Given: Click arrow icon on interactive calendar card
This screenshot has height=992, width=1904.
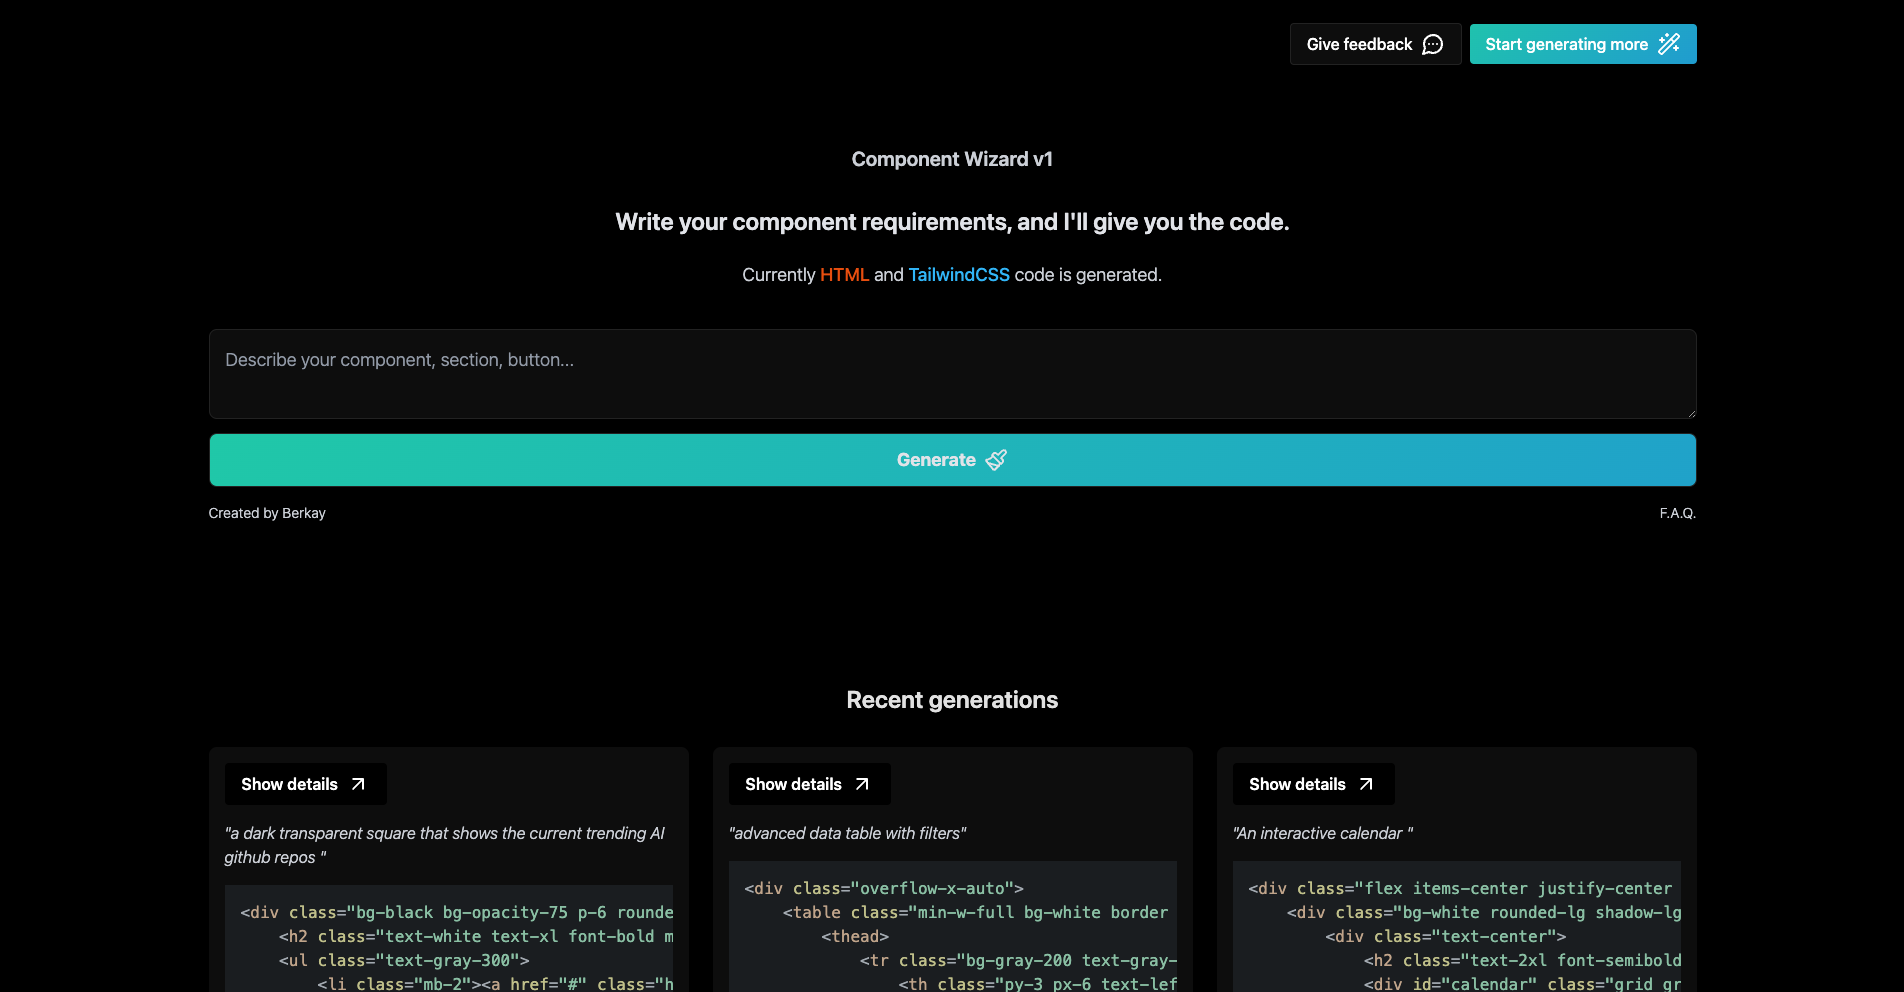Looking at the screenshot, I should click(x=1366, y=784).
